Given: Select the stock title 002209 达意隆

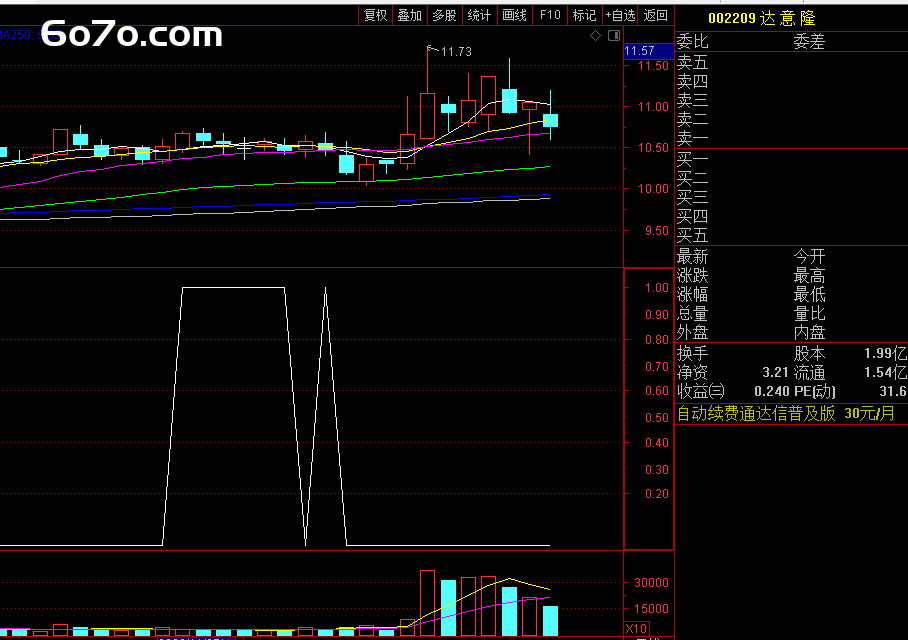Looking at the screenshot, I should click(x=761, y=18).
